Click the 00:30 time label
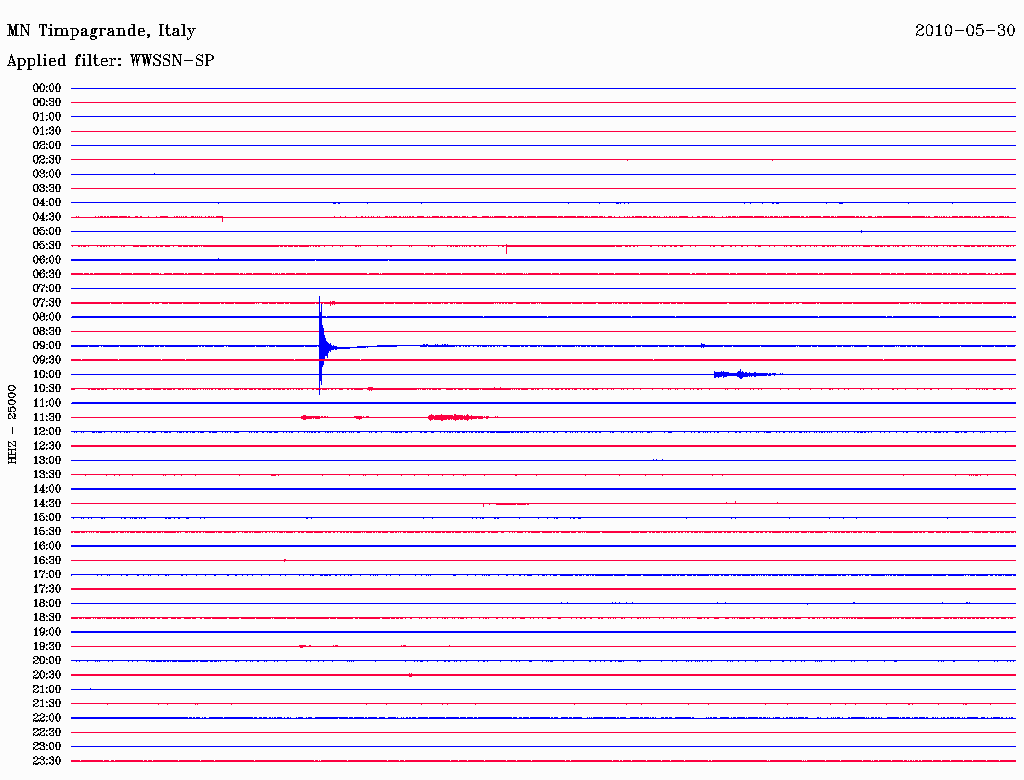The width and height of the screenshot is (1024, 780). (x=47, y=103)
